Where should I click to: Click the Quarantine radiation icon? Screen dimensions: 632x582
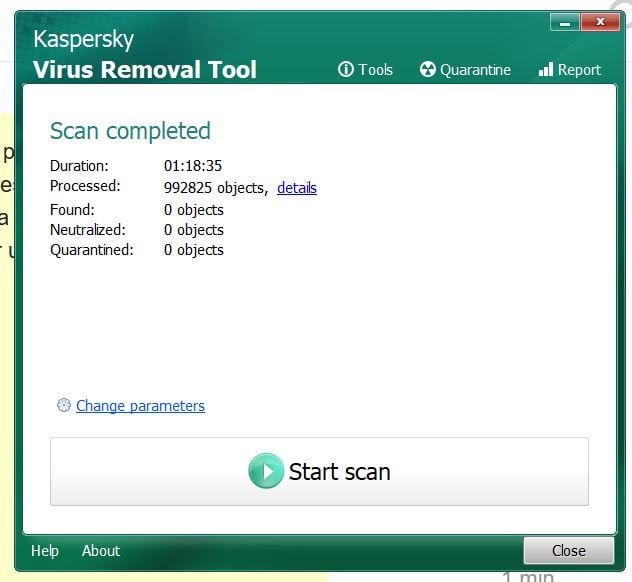(x=428, y=70)
